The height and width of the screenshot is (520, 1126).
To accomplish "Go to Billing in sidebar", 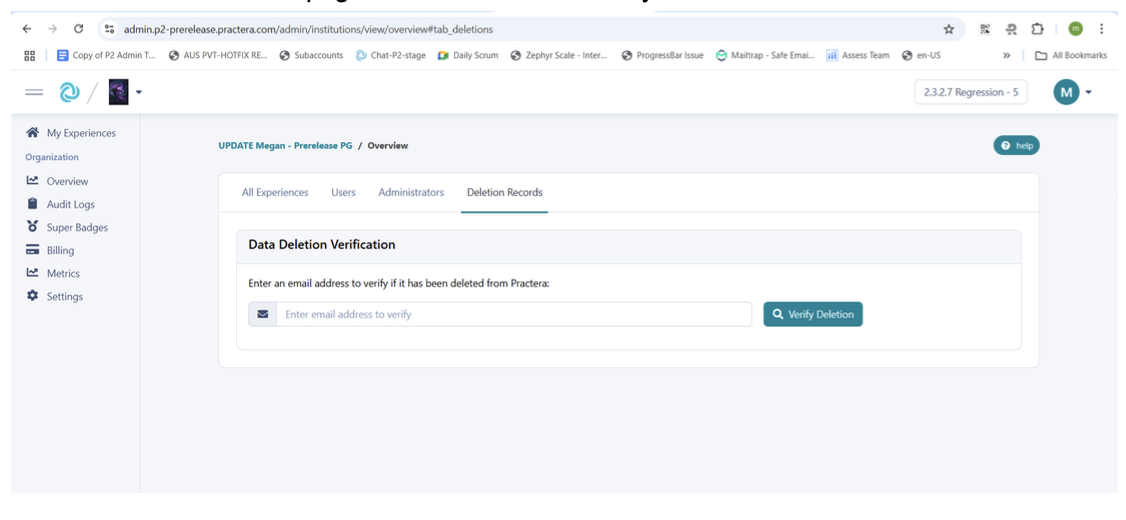I will coord(60,250).
